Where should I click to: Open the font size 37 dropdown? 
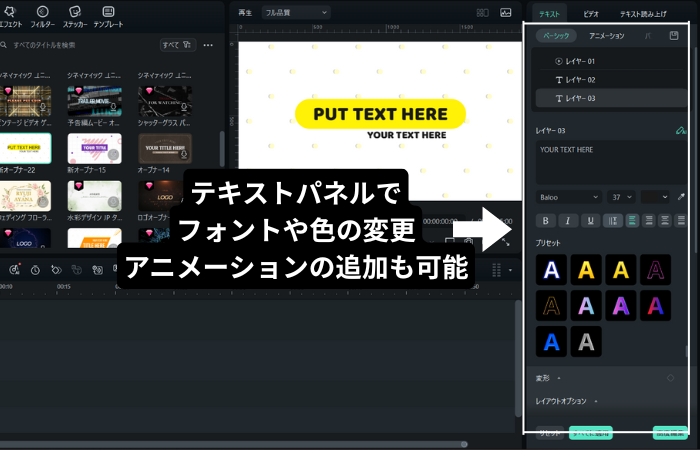pyautogui.click(x=621, y=197)
